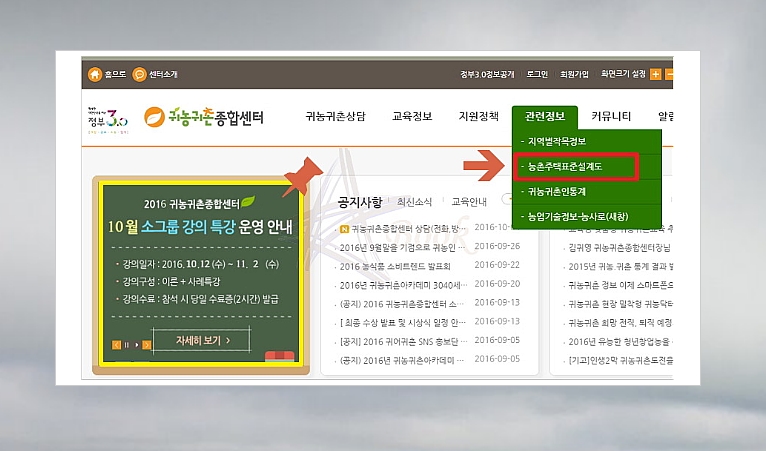Open notice (공지) 2016 귀농귀촌종합센터 소…
This screenshot has height=451, width=766.
pos(403,304)
